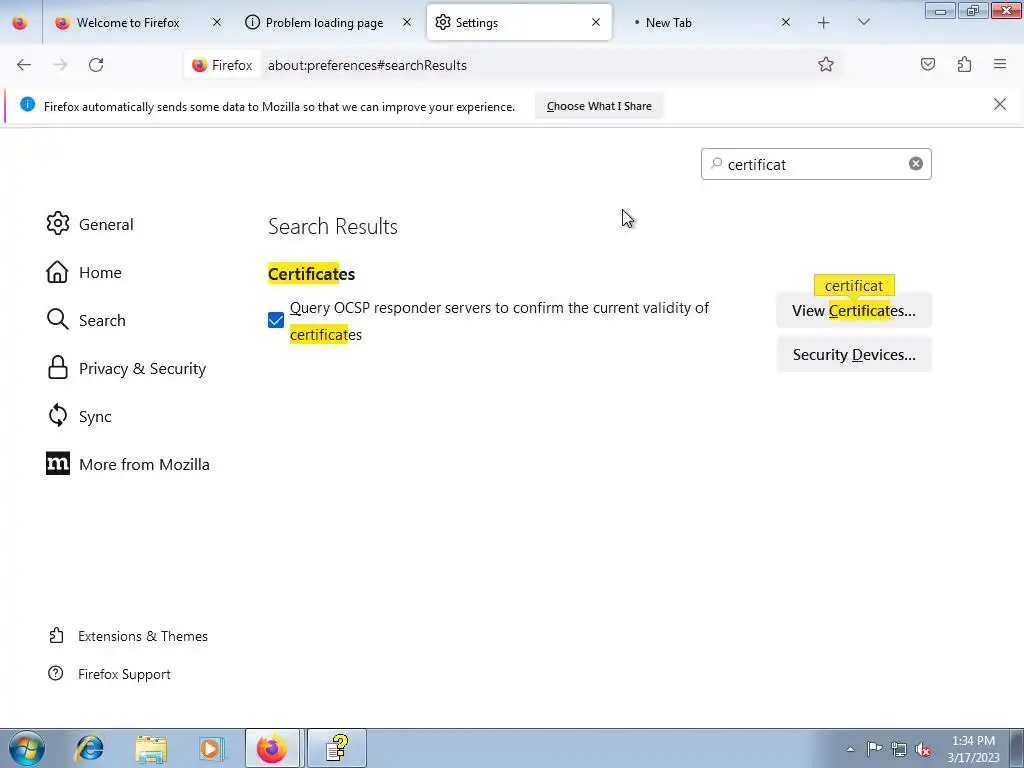Viewport: 1024px width, 768px height.
Task: Open the Extensions puzzle icon in toolbar
Action: click(964, 64)
